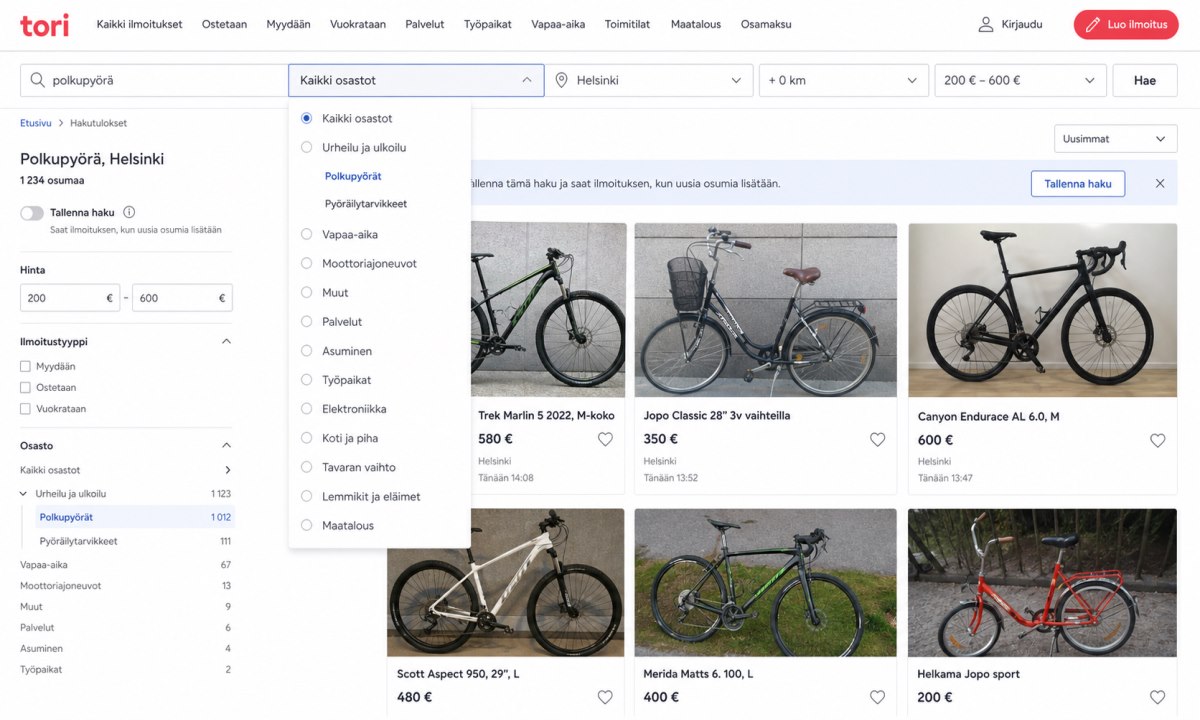Open the Jopo Classic bicycle photo

768,310
